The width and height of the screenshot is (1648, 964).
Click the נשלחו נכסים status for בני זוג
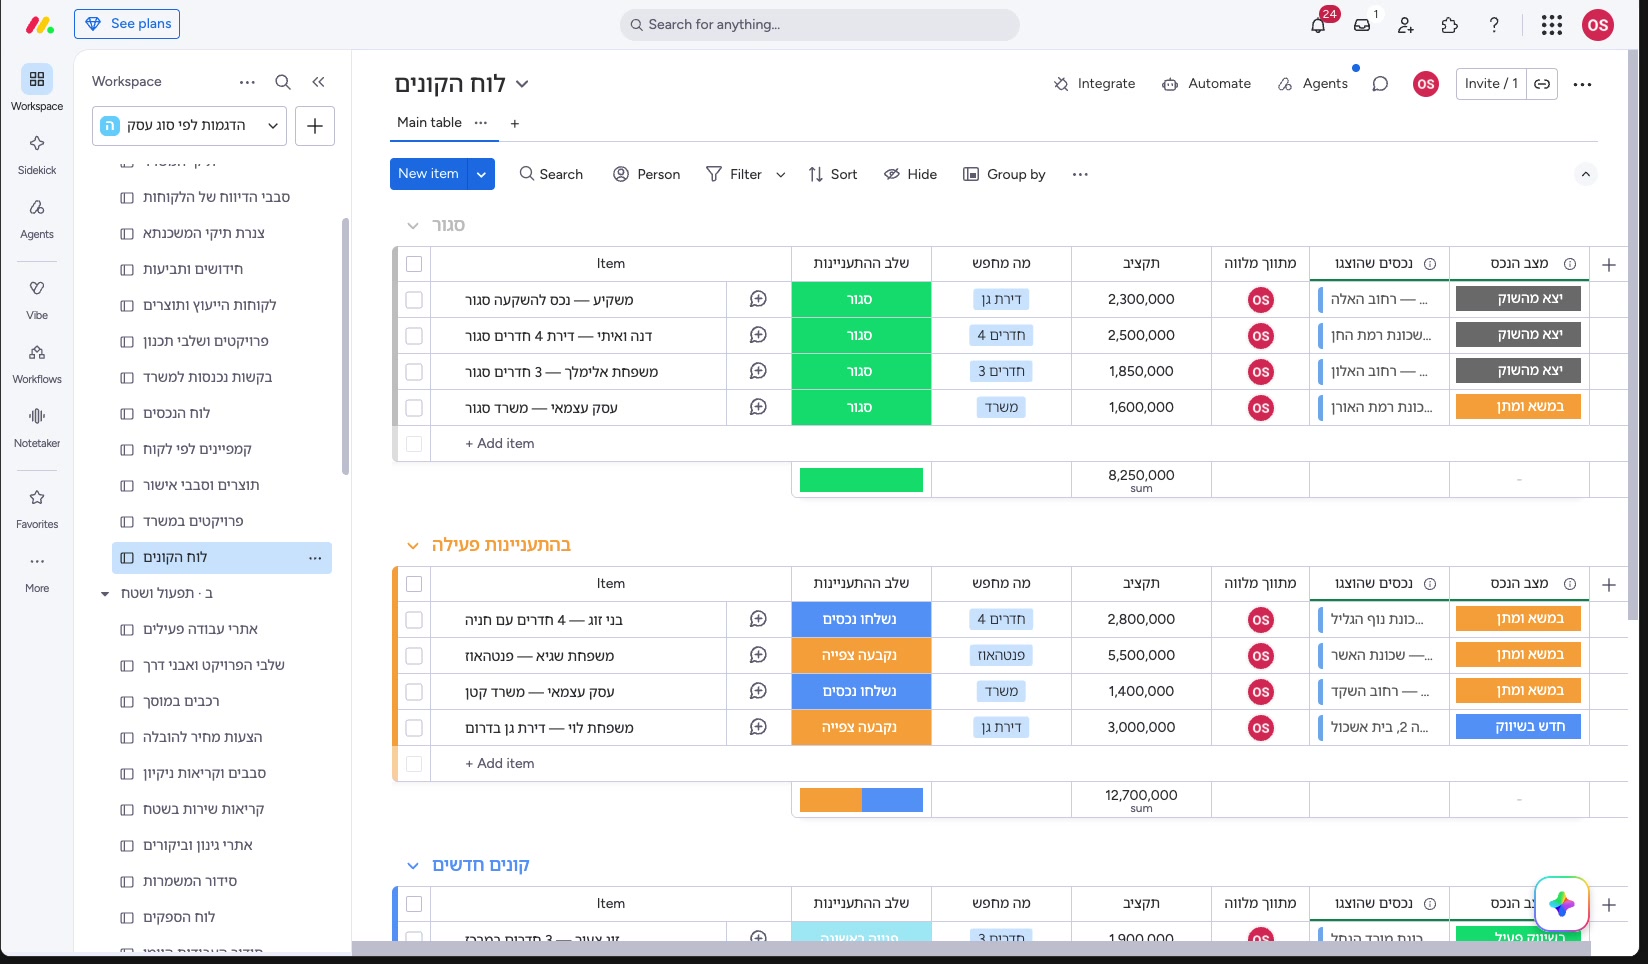click(861, 620)
